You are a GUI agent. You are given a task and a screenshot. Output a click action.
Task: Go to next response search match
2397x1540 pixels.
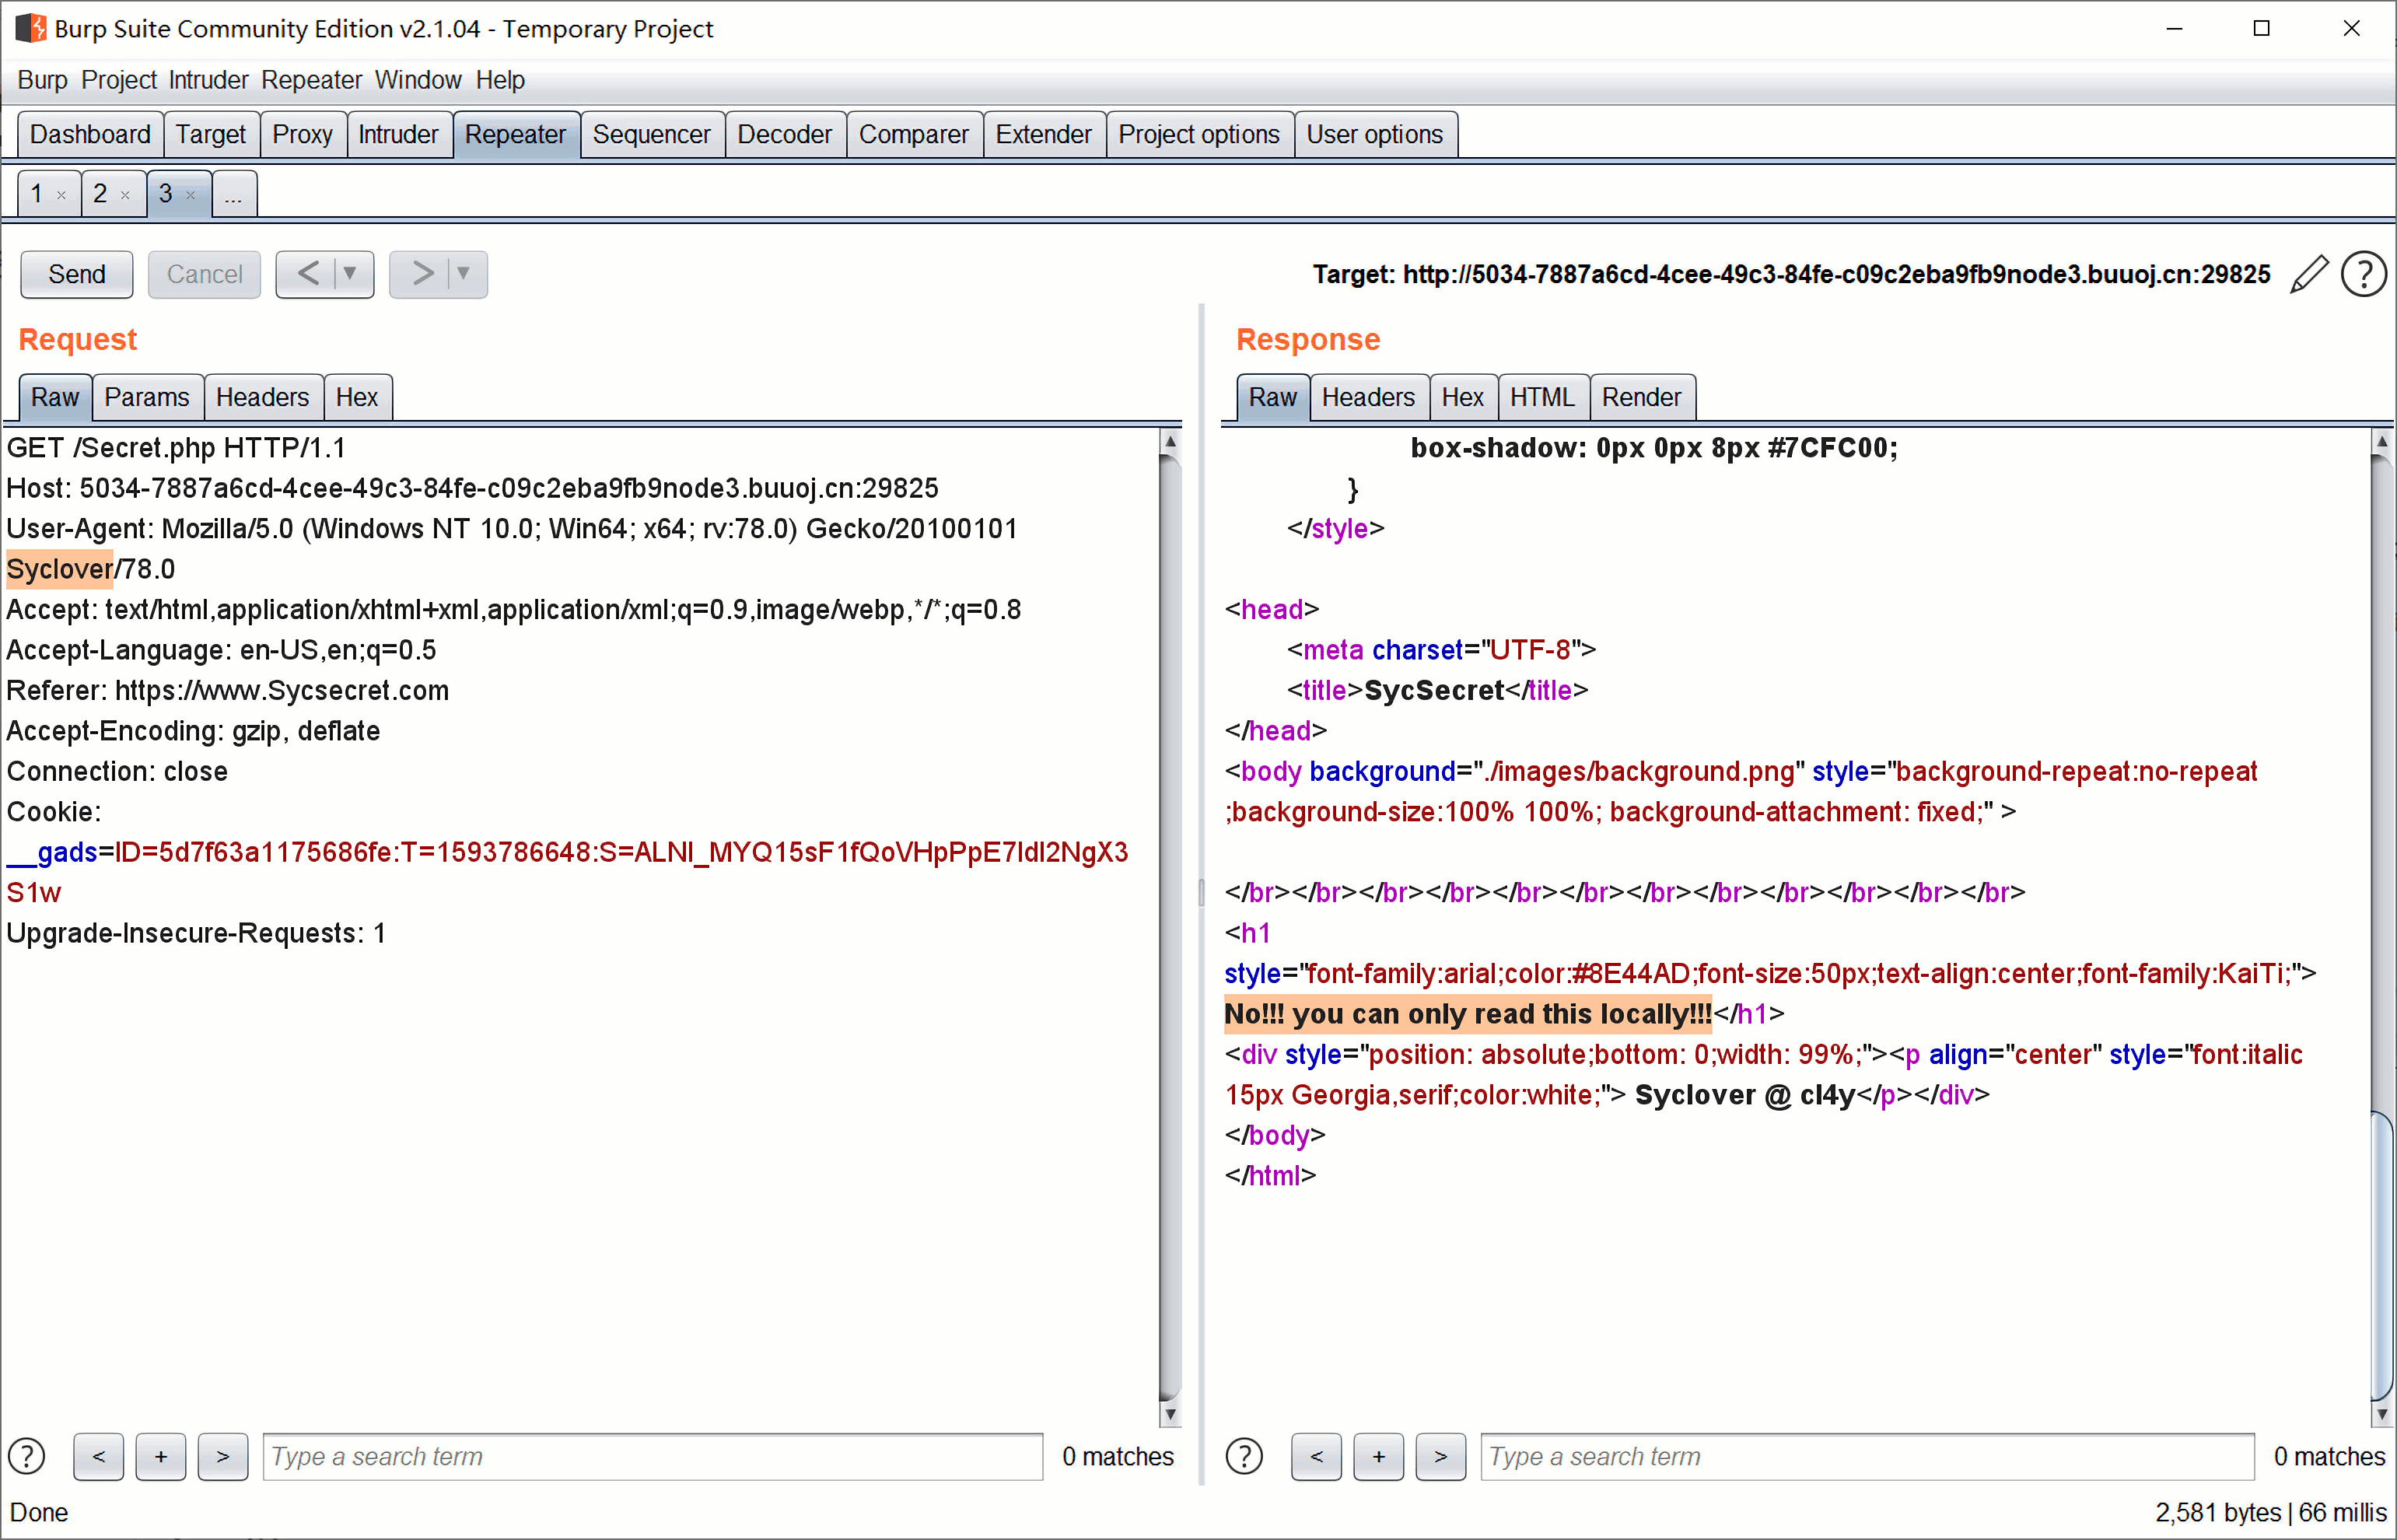tap(1441, 1456)
